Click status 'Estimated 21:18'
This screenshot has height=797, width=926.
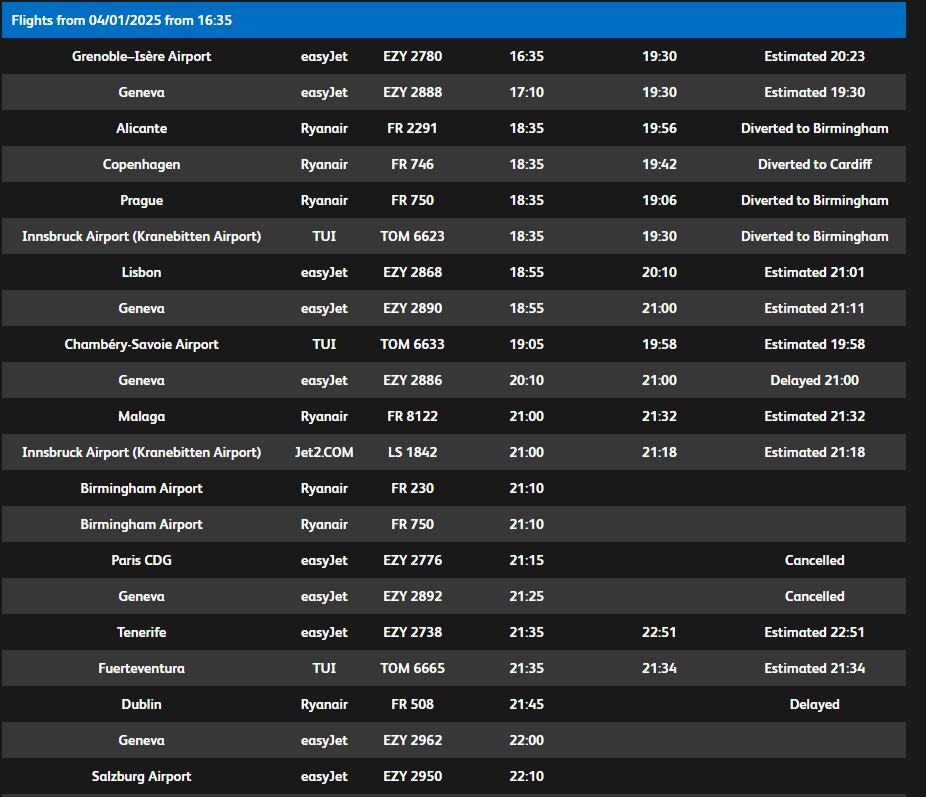(x=814, y=452)
